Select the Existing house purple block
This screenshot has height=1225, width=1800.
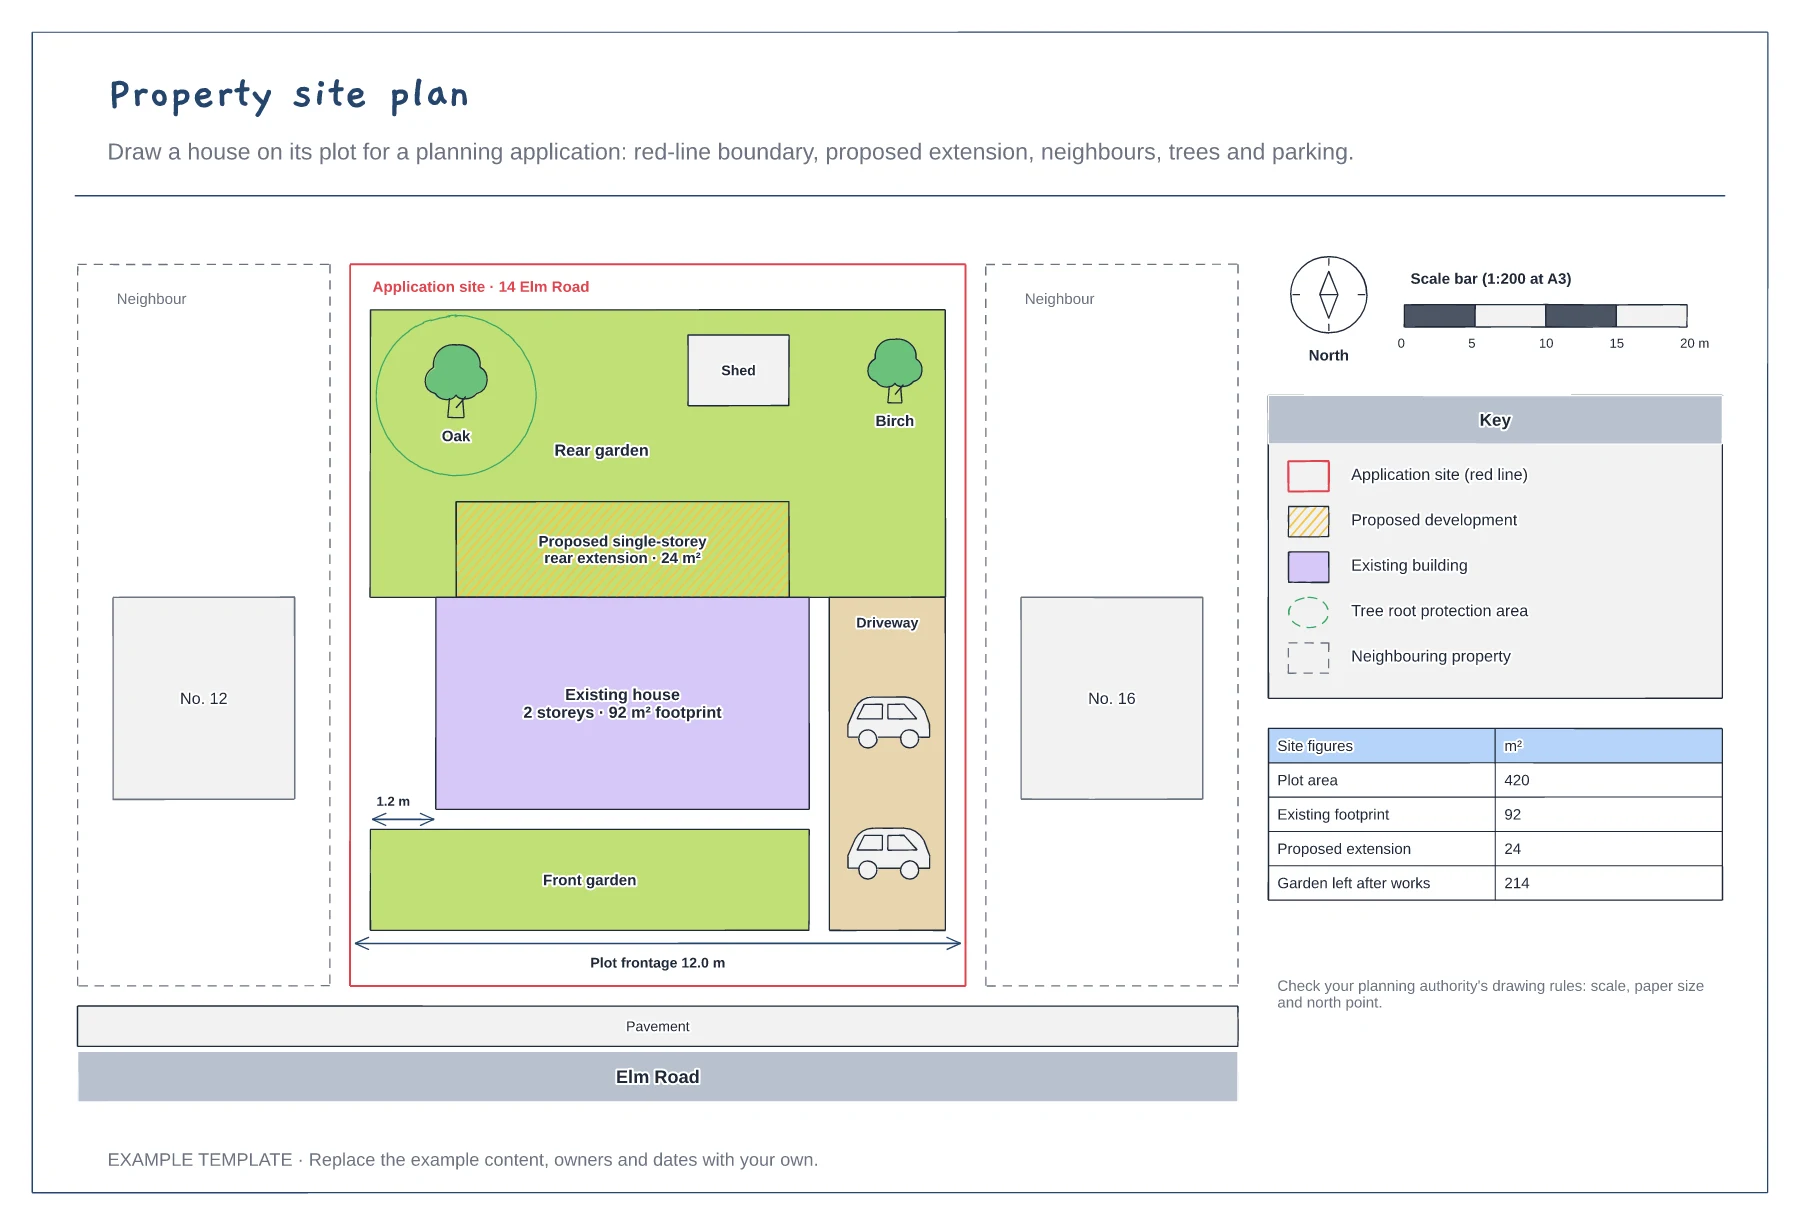pyautogui.click(x=622, y=703)
